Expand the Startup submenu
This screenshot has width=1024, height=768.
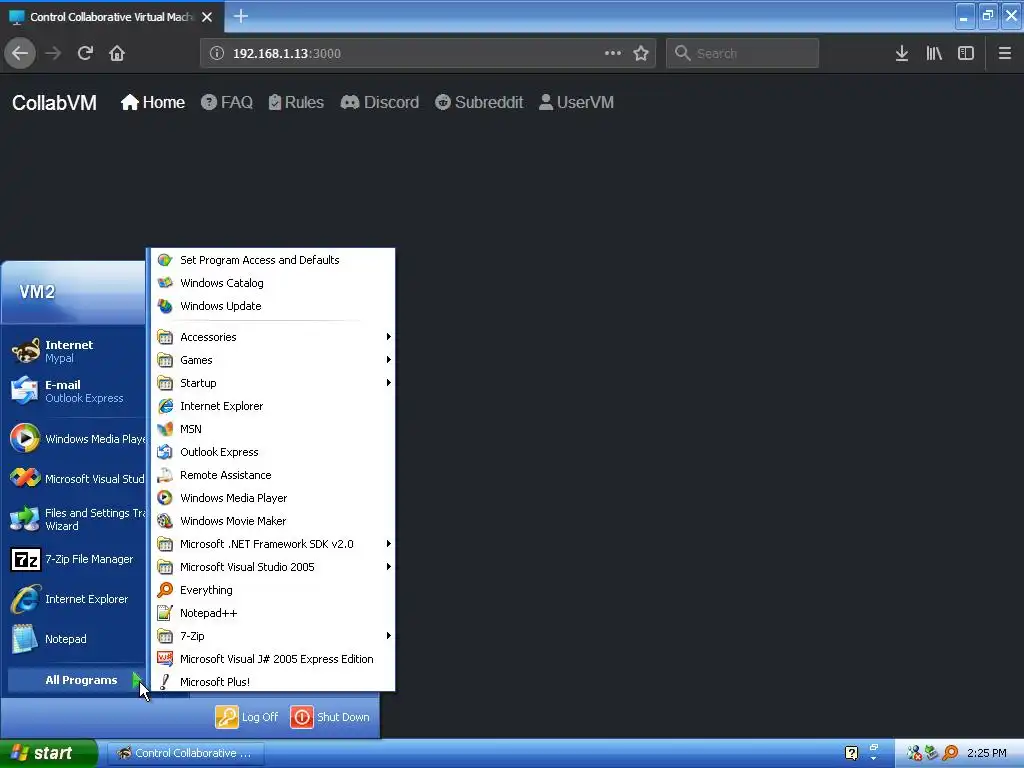click(273, 383)
